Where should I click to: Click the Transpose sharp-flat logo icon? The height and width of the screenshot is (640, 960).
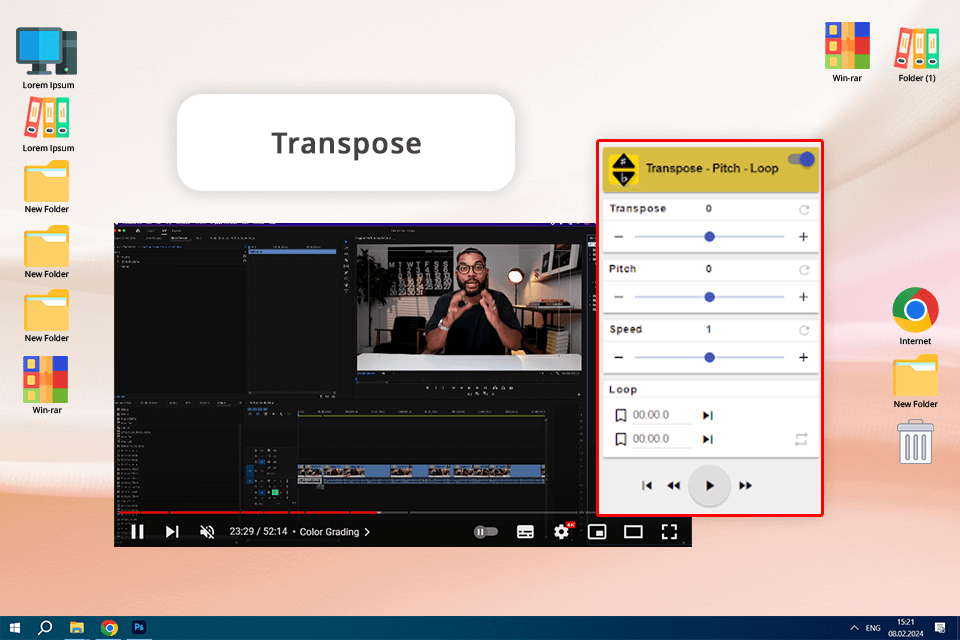pyautogui.click(x=623, y=169)
